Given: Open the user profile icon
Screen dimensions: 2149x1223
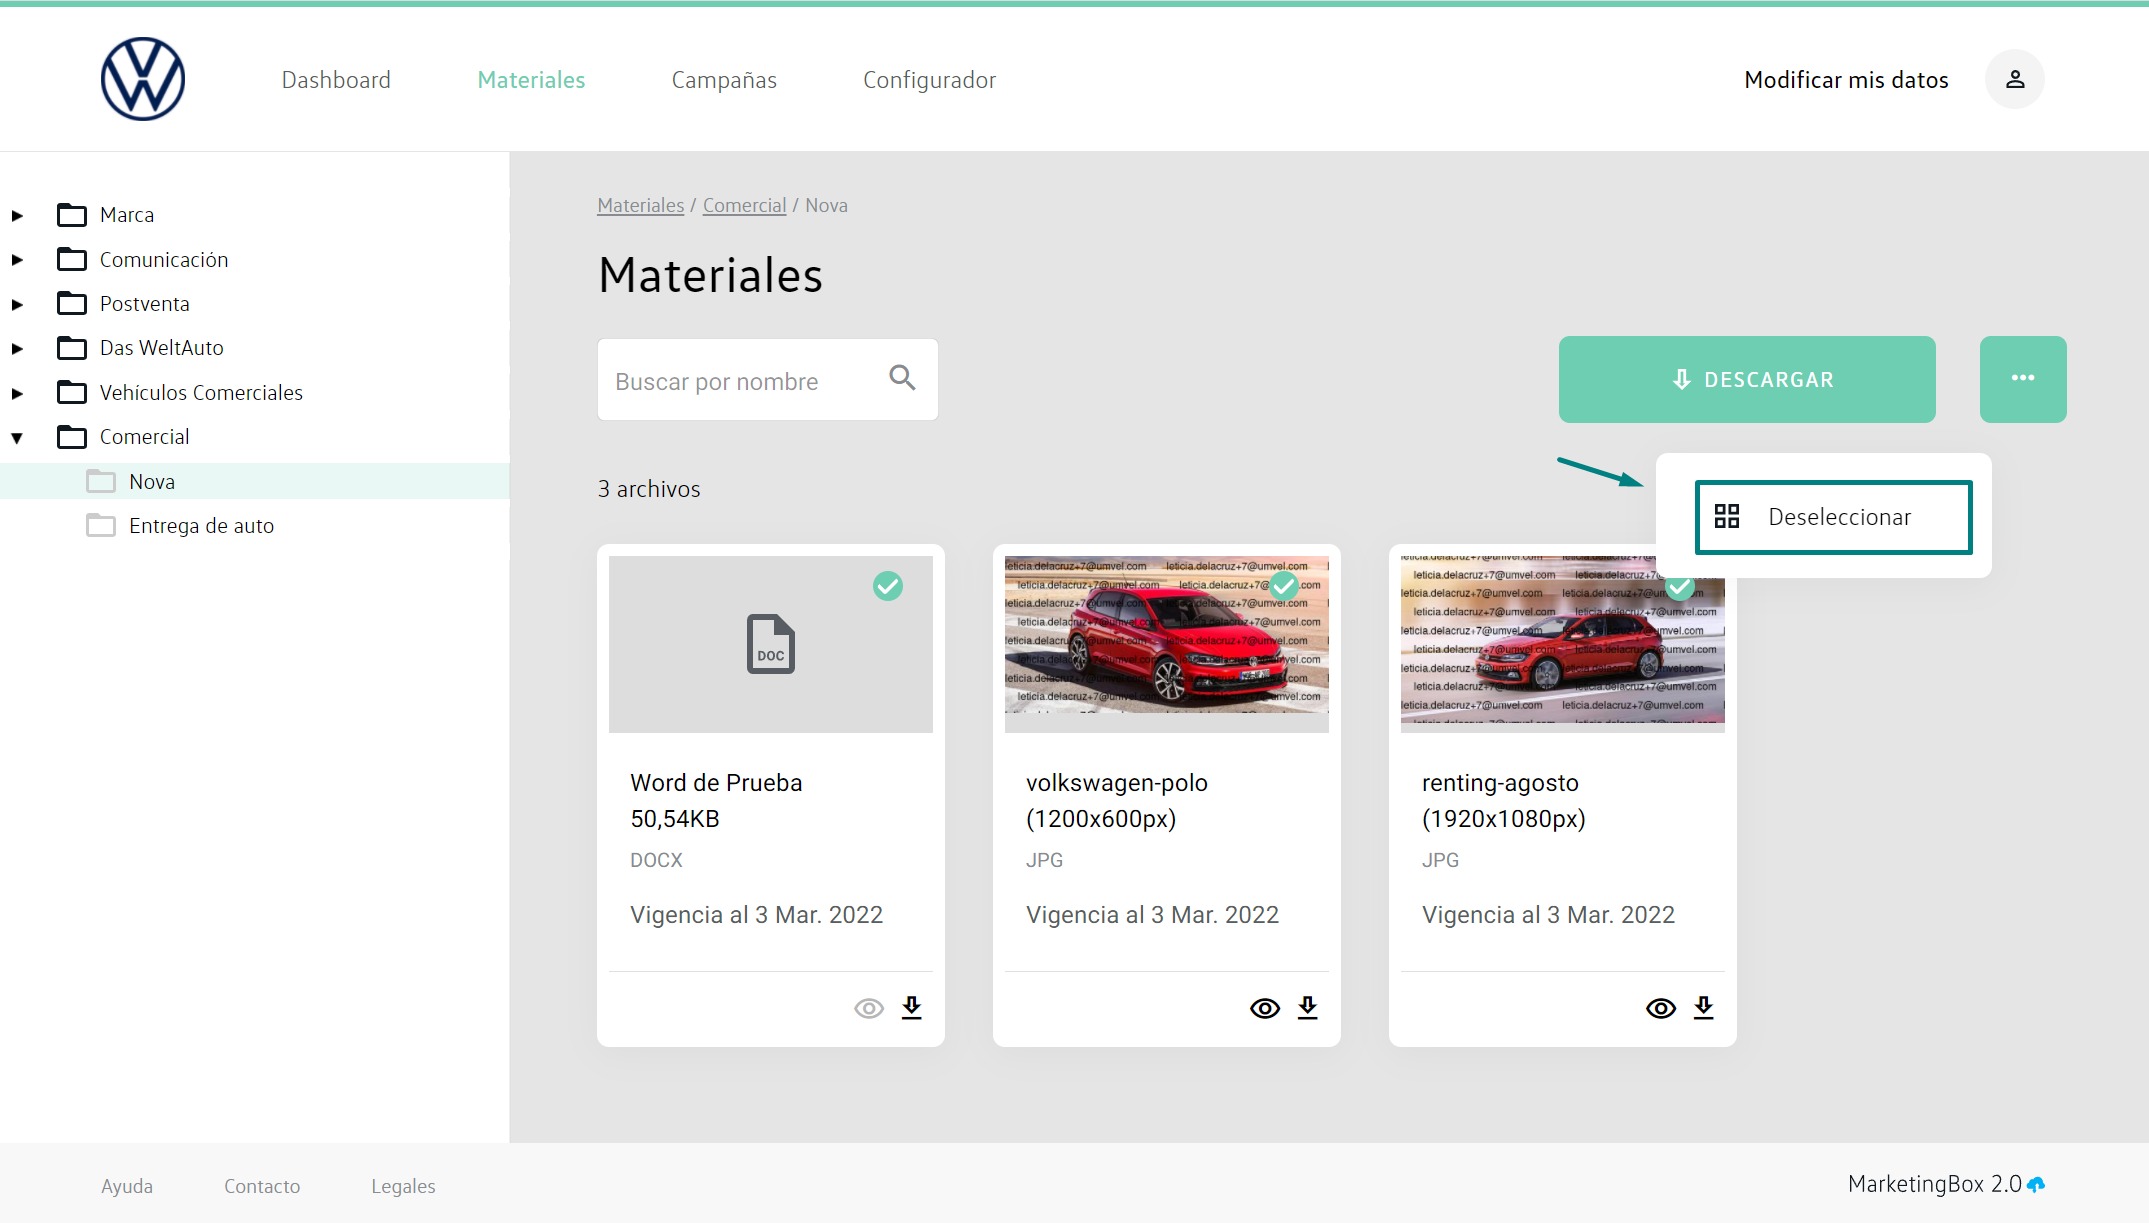Looking at the screenshot, I should [2014, 79].
